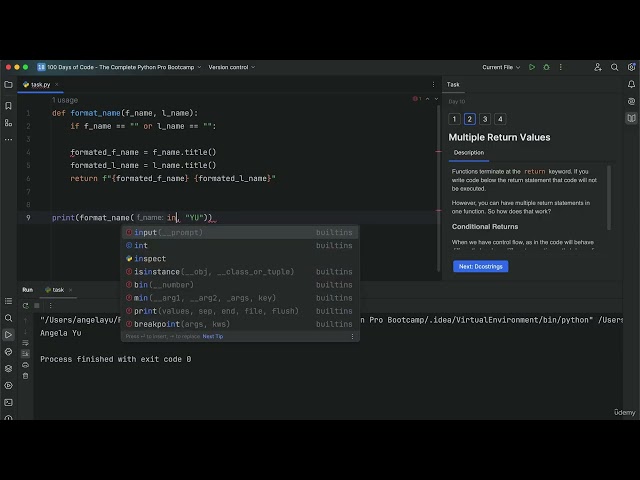Run the current file with green play icon
Screen dimensions: 640x480
click(x=532, y=67)
